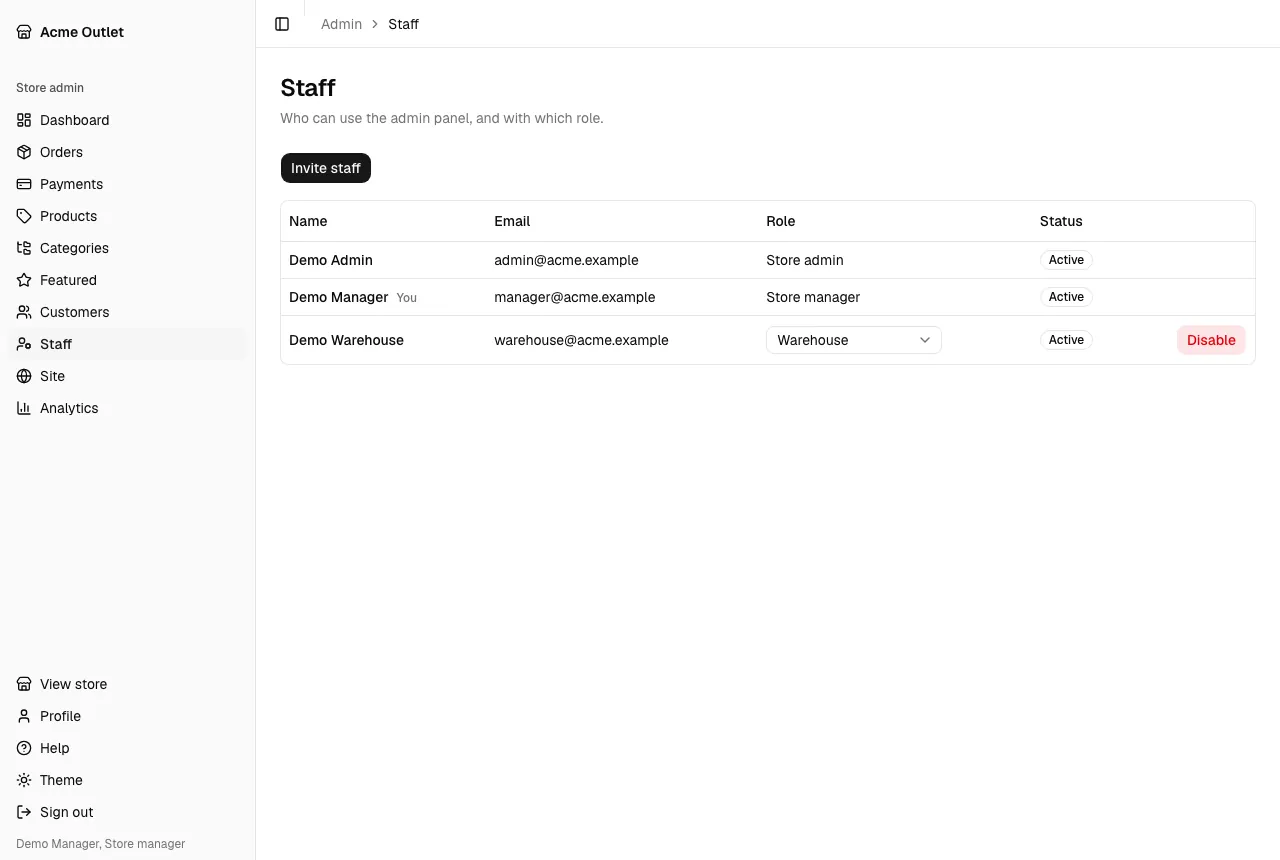Follow the Admin breadcrumb link
Image resolution: width=1280 pixels, height=860 pixels.
click(x=341, y=24)
